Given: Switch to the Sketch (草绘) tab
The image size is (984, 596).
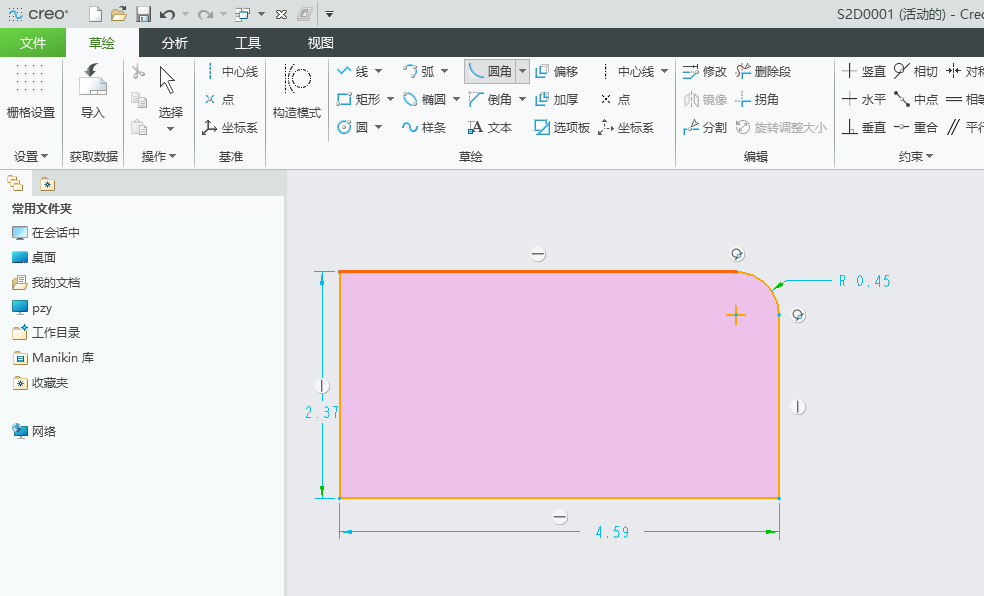Looking at the screenshot, I should click(x=102, y=43).
